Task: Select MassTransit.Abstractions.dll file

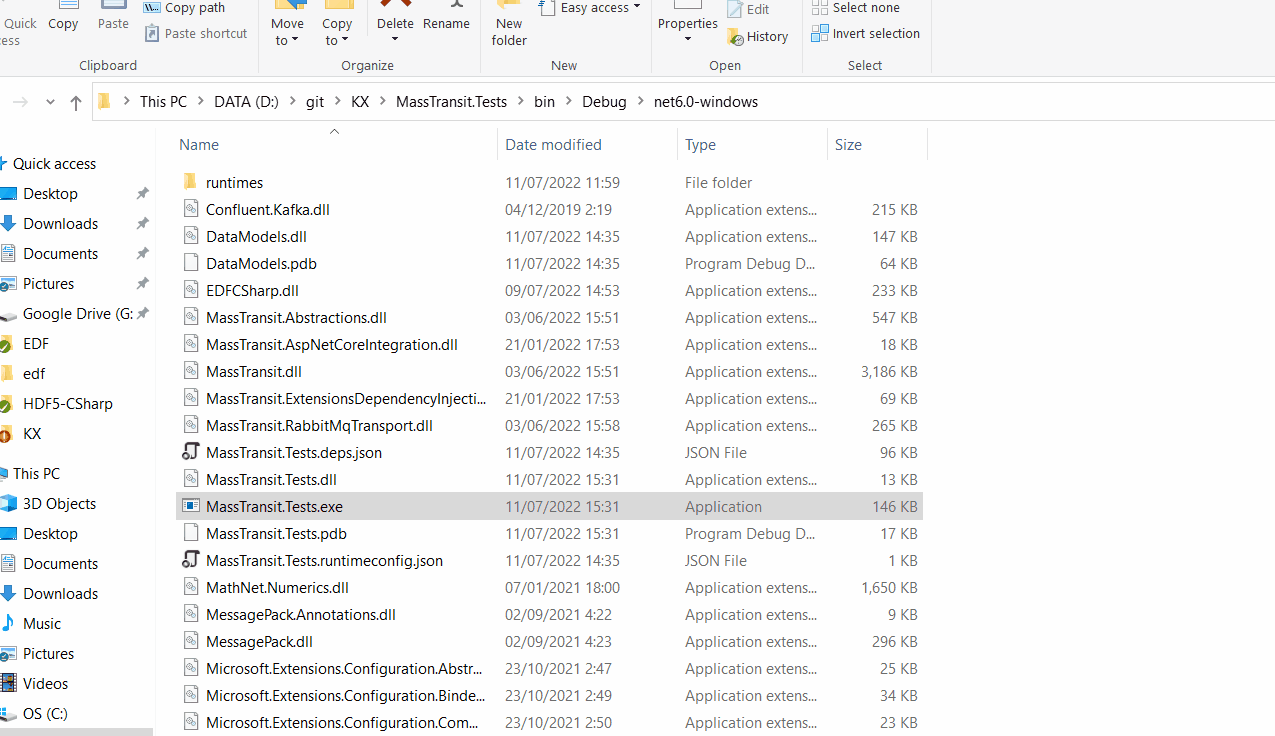Action: (296, 318)
